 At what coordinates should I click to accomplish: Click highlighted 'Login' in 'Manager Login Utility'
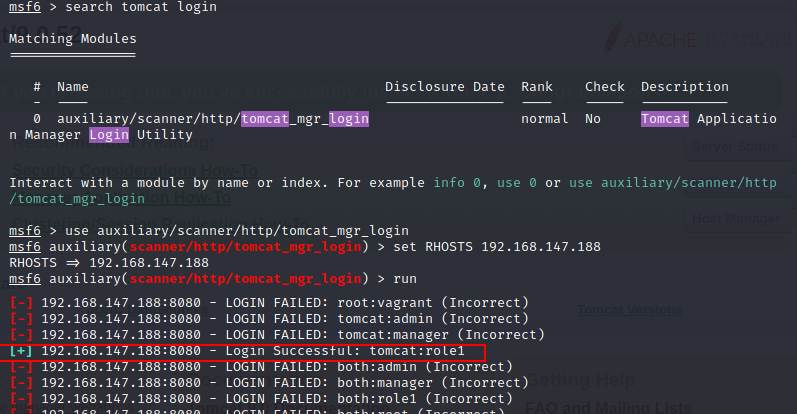(x=109, y=135)
